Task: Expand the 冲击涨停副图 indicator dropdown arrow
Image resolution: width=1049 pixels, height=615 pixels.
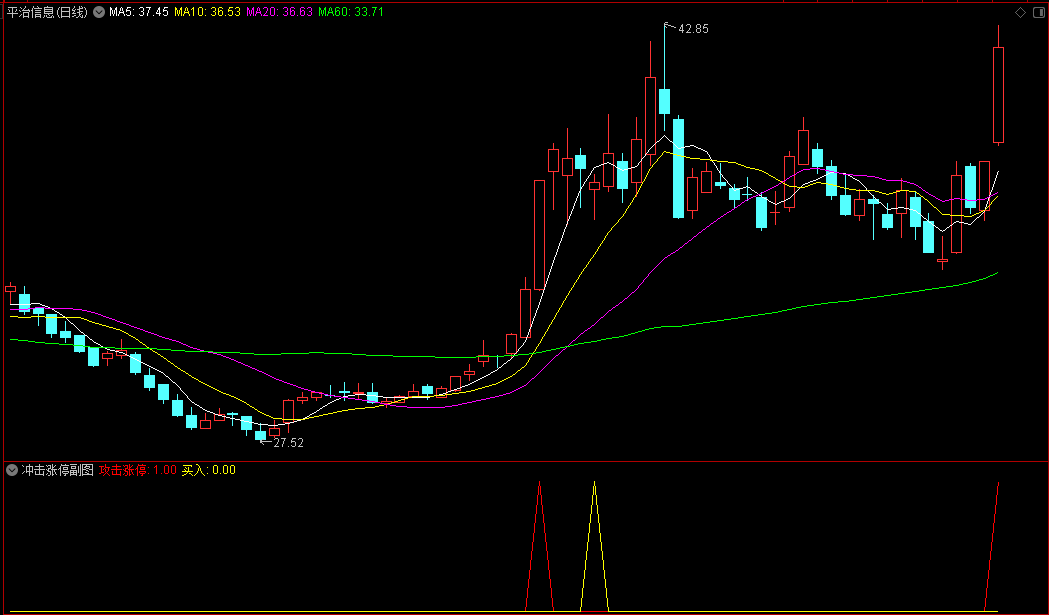Action: [x=12, y=470]
